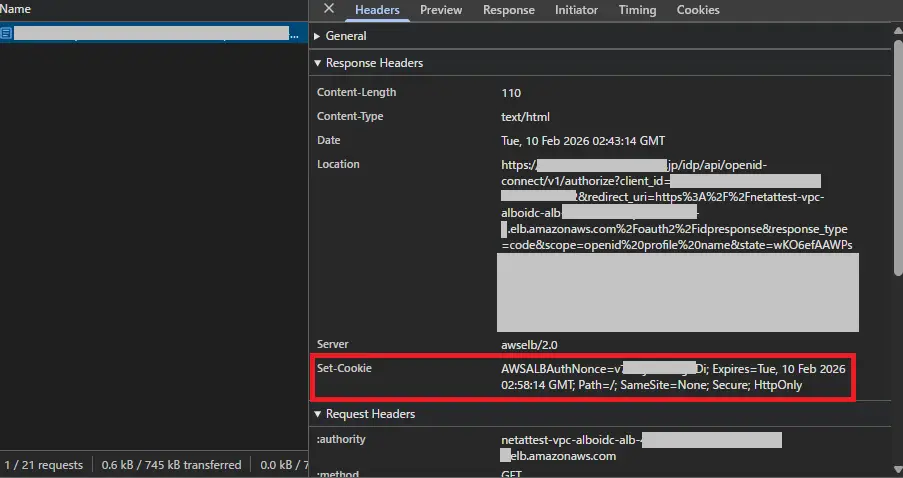903x478 pixels.
Task: Open the Response tab
Action: (x=508, y=10)
